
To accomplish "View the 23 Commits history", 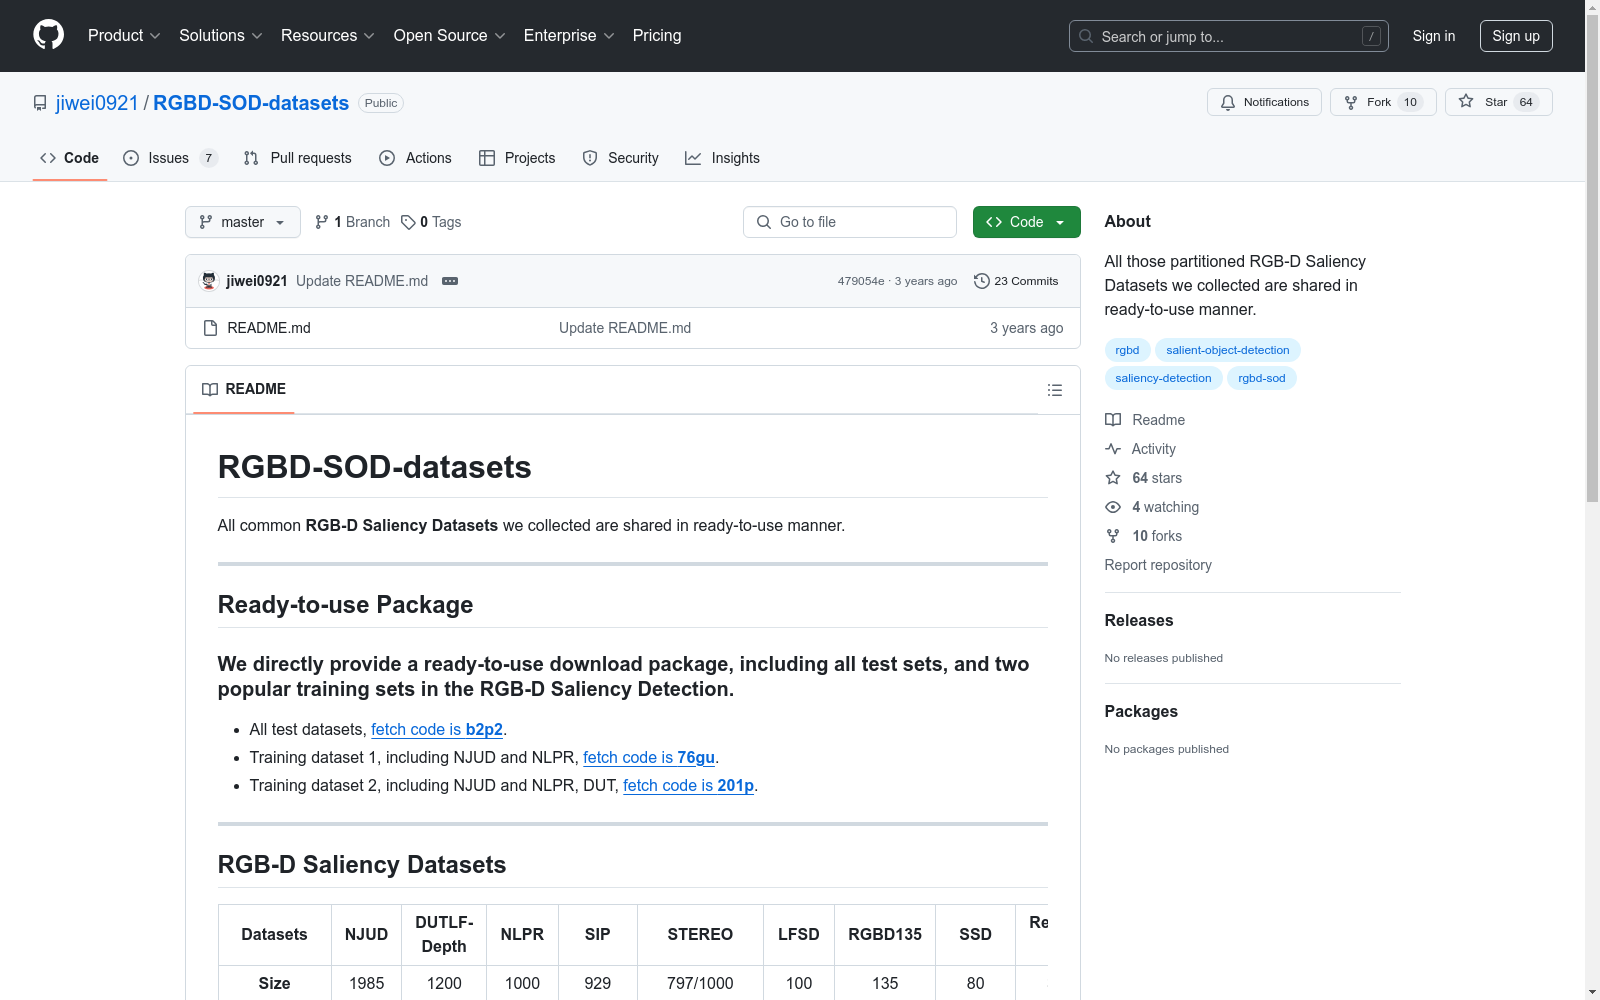I will point(1016,281).
